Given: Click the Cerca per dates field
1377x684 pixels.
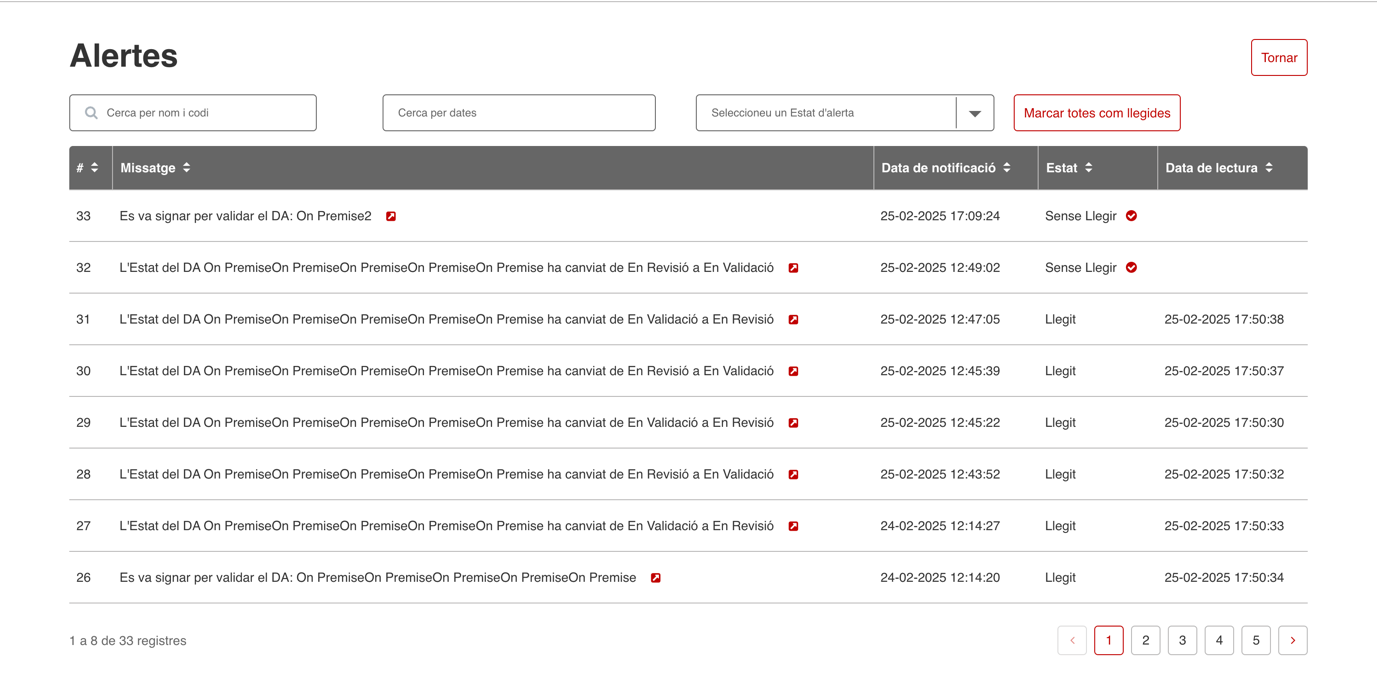Looking at the screenshot, I should 518,113.
